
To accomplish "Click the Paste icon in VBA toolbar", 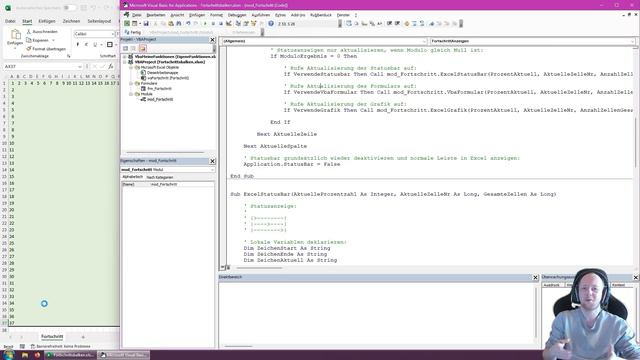I will [x=171, y=24].
